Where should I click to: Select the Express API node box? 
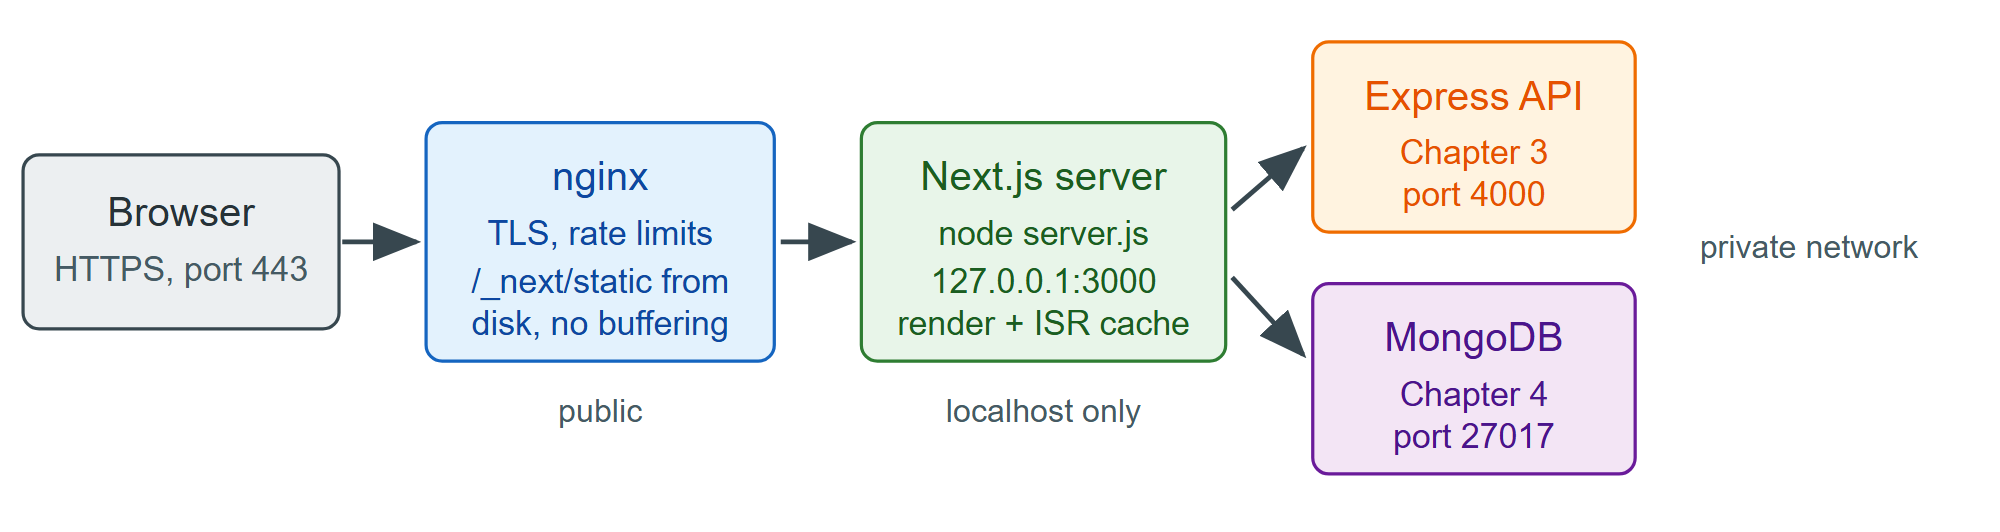1473,137
